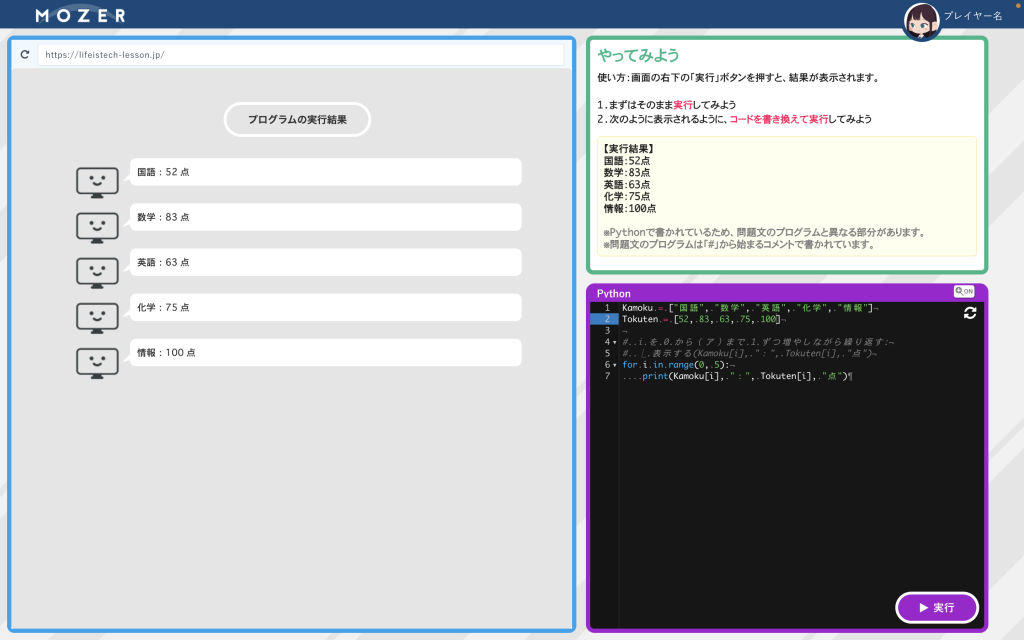Screen dimensions: 1024x640
Task: Click the Python editor panel title
Action: tap(613, 293)
